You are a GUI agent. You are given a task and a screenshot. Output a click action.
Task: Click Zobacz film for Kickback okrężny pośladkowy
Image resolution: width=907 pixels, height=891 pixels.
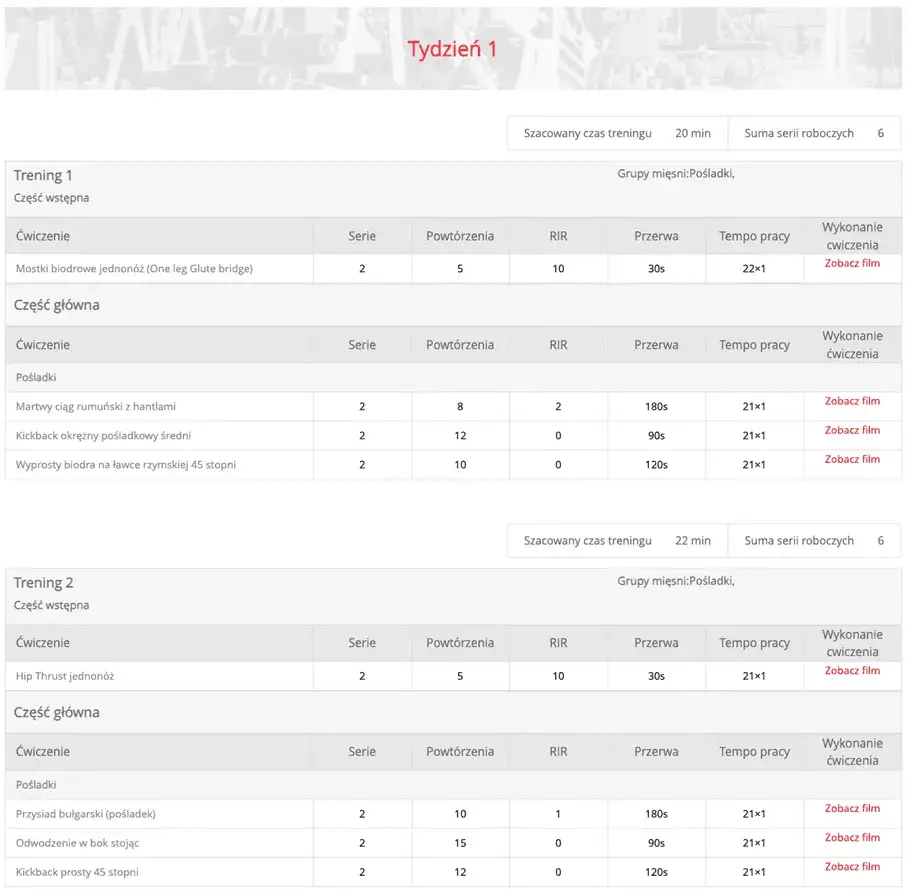pyautogui.click(x=852, y=430)
